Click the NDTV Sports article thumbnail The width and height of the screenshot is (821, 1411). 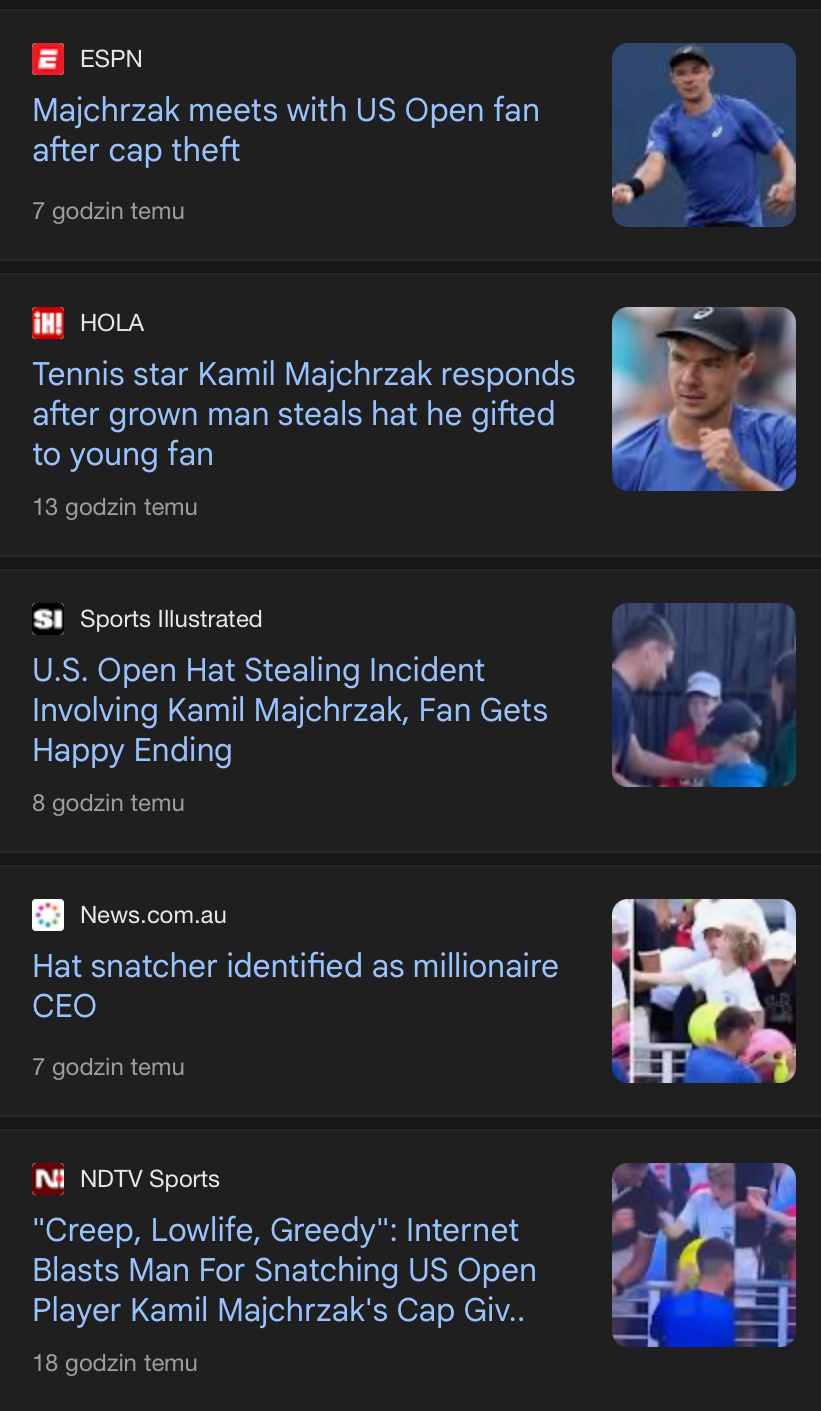(703, 1255)
